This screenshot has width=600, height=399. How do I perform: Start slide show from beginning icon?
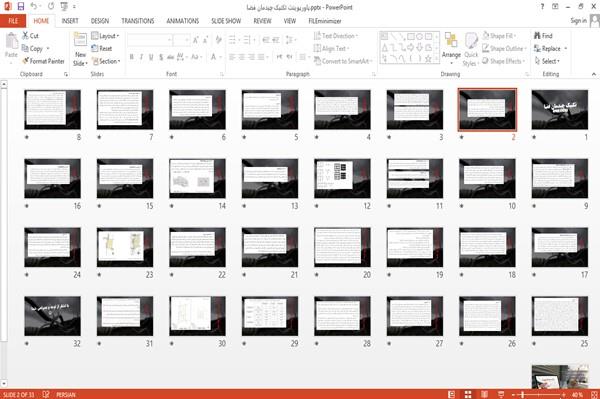[x=64, y=6]
